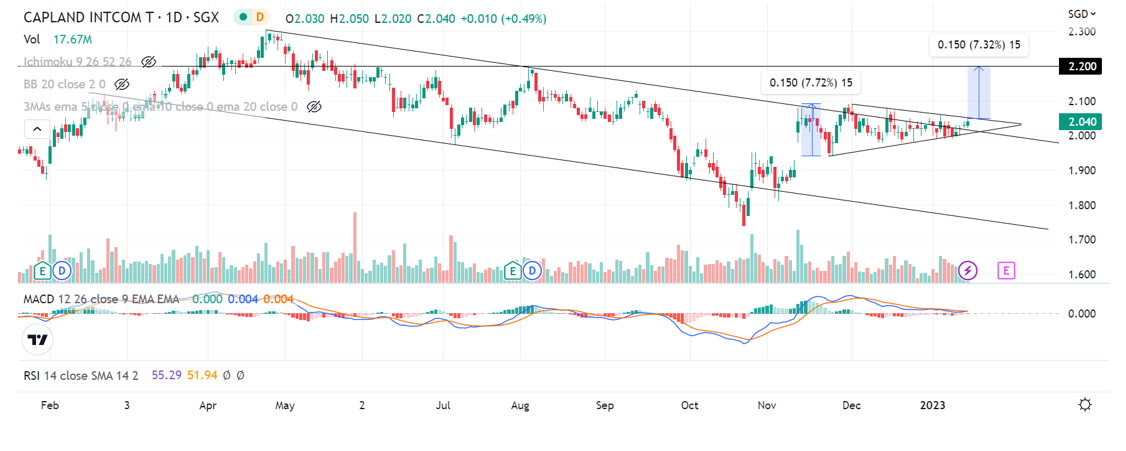
Task: Select the Ichimoku 9 26 52 26 legend
Action: [x=78, y=62]
